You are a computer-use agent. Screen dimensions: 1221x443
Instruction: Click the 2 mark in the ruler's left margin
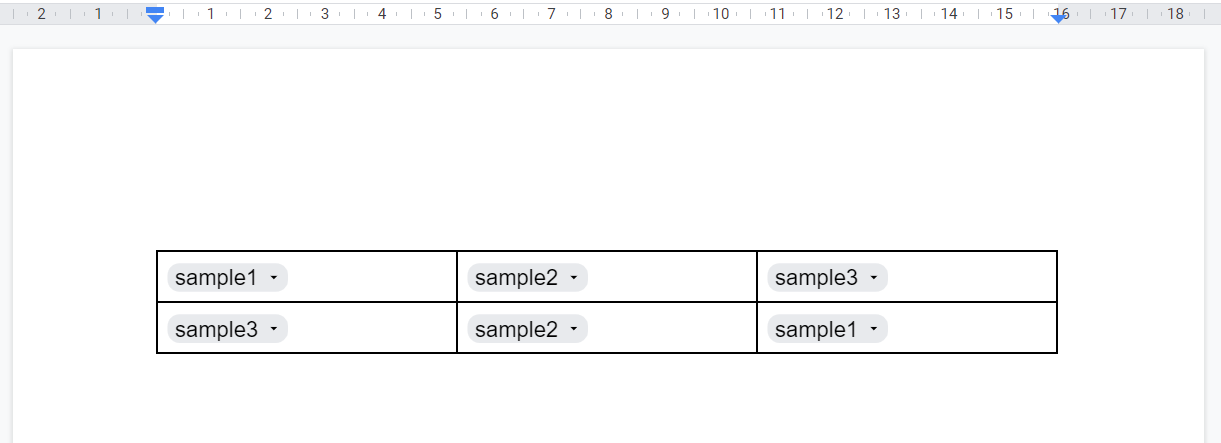(x=41, y=14)
